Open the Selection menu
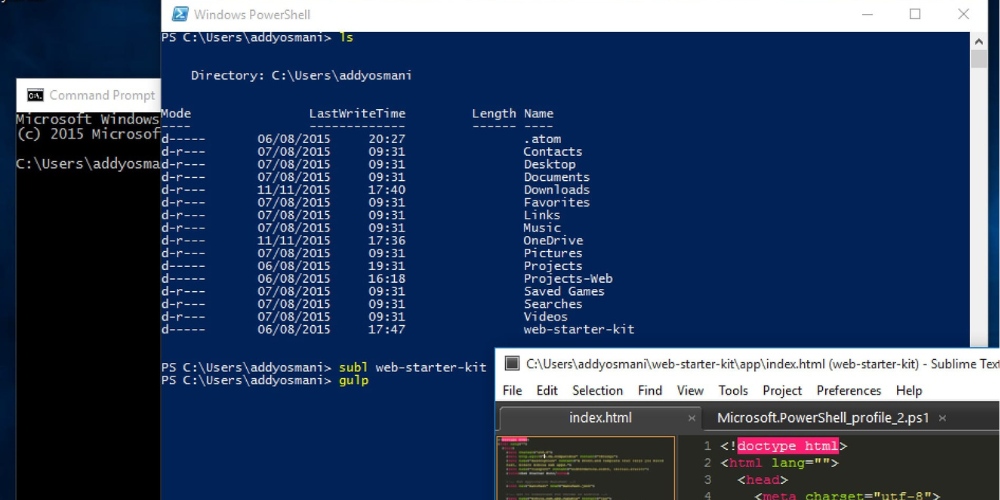The width and height of the screenshot is (1000, 500). (x=597, y=391)
